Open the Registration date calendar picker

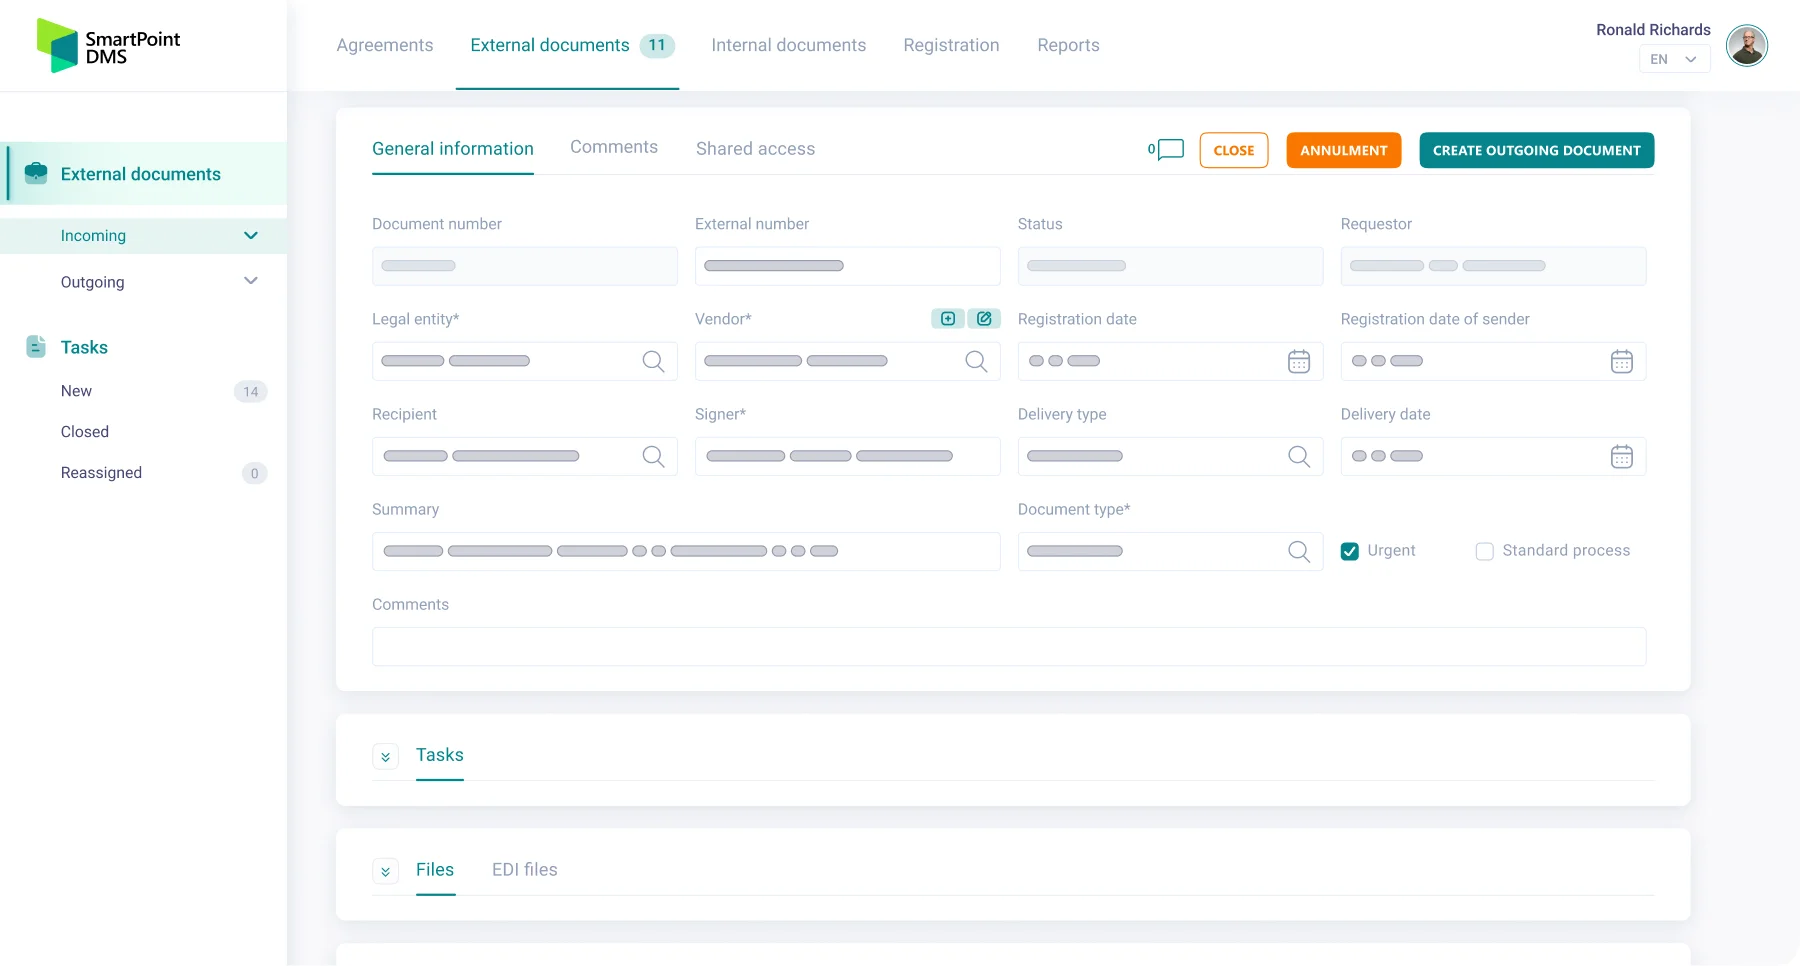[x=1299, y=361]
